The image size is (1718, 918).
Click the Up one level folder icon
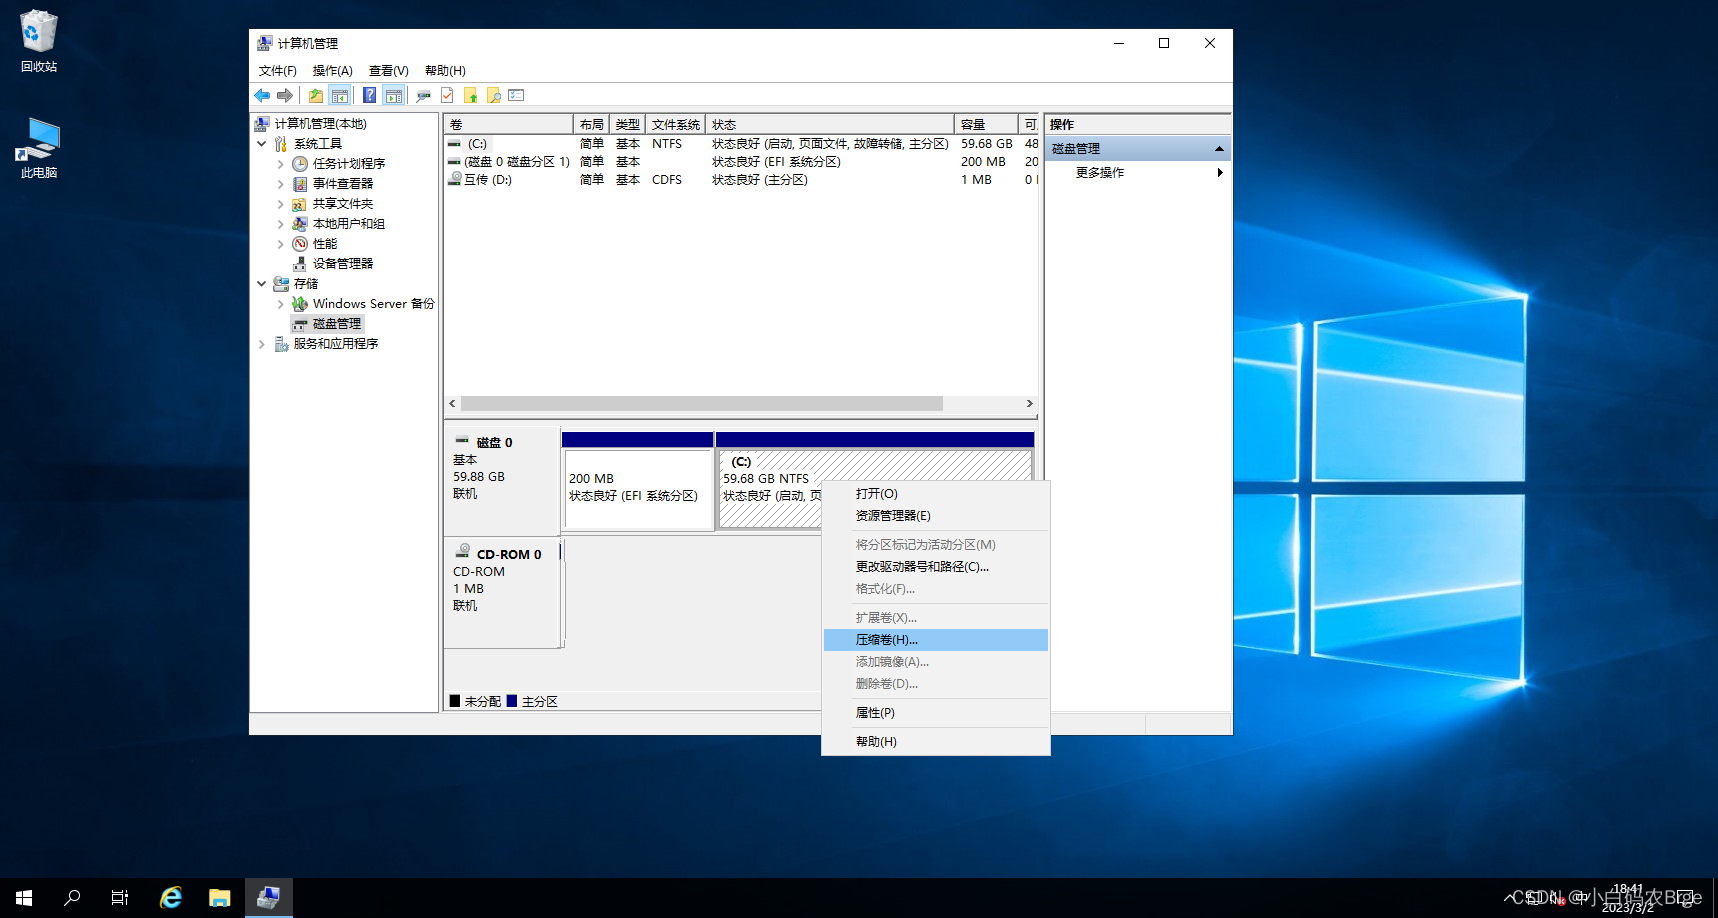pyautogui.click(x=316, y=95)
